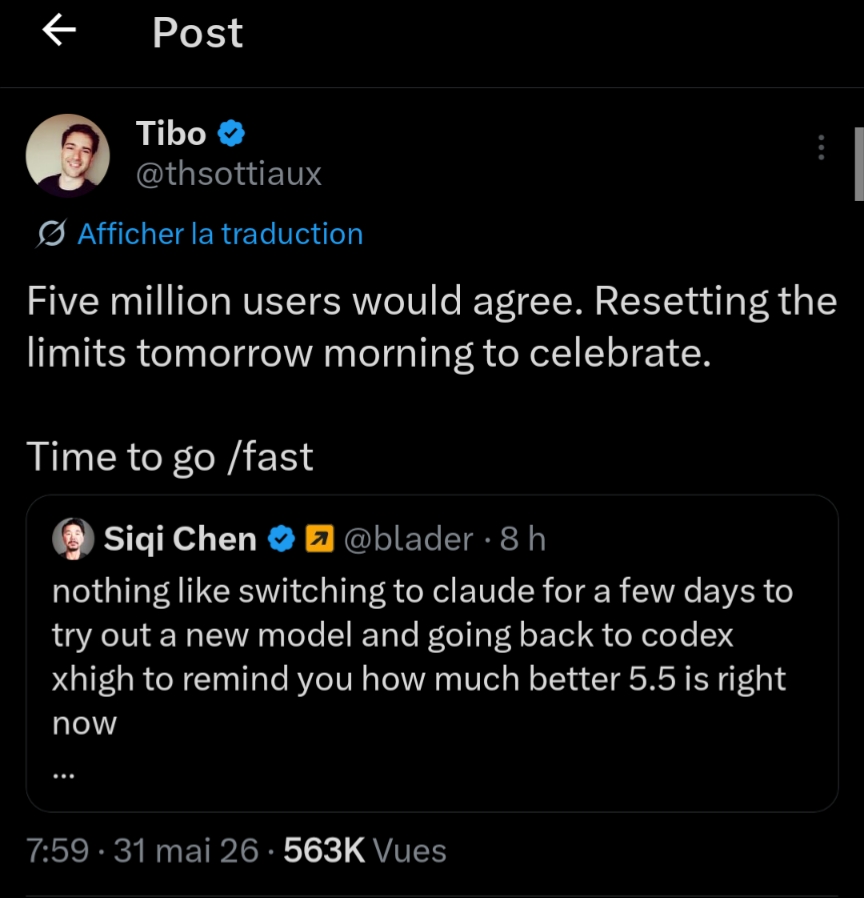Open the @blader handle in quote

pos(409,539)
